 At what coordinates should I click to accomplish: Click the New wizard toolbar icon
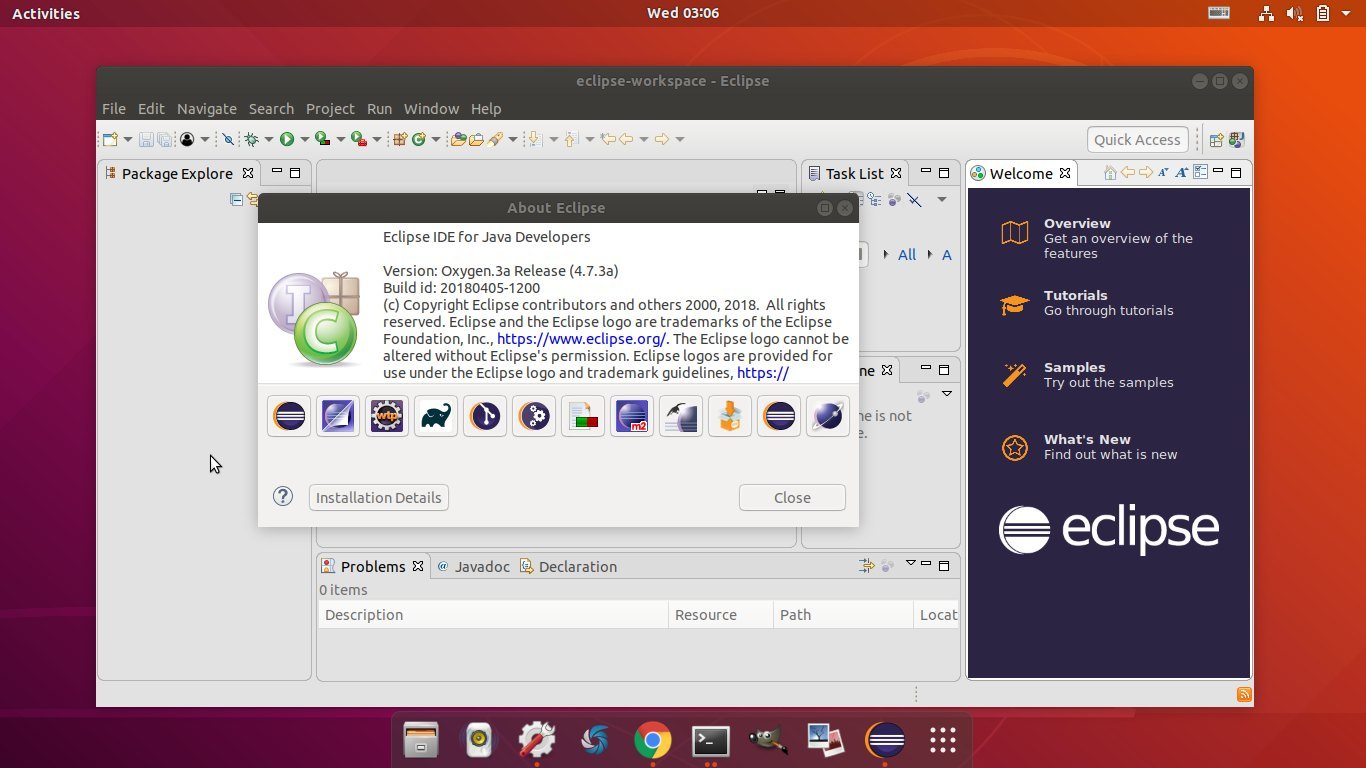coord(110,139)
